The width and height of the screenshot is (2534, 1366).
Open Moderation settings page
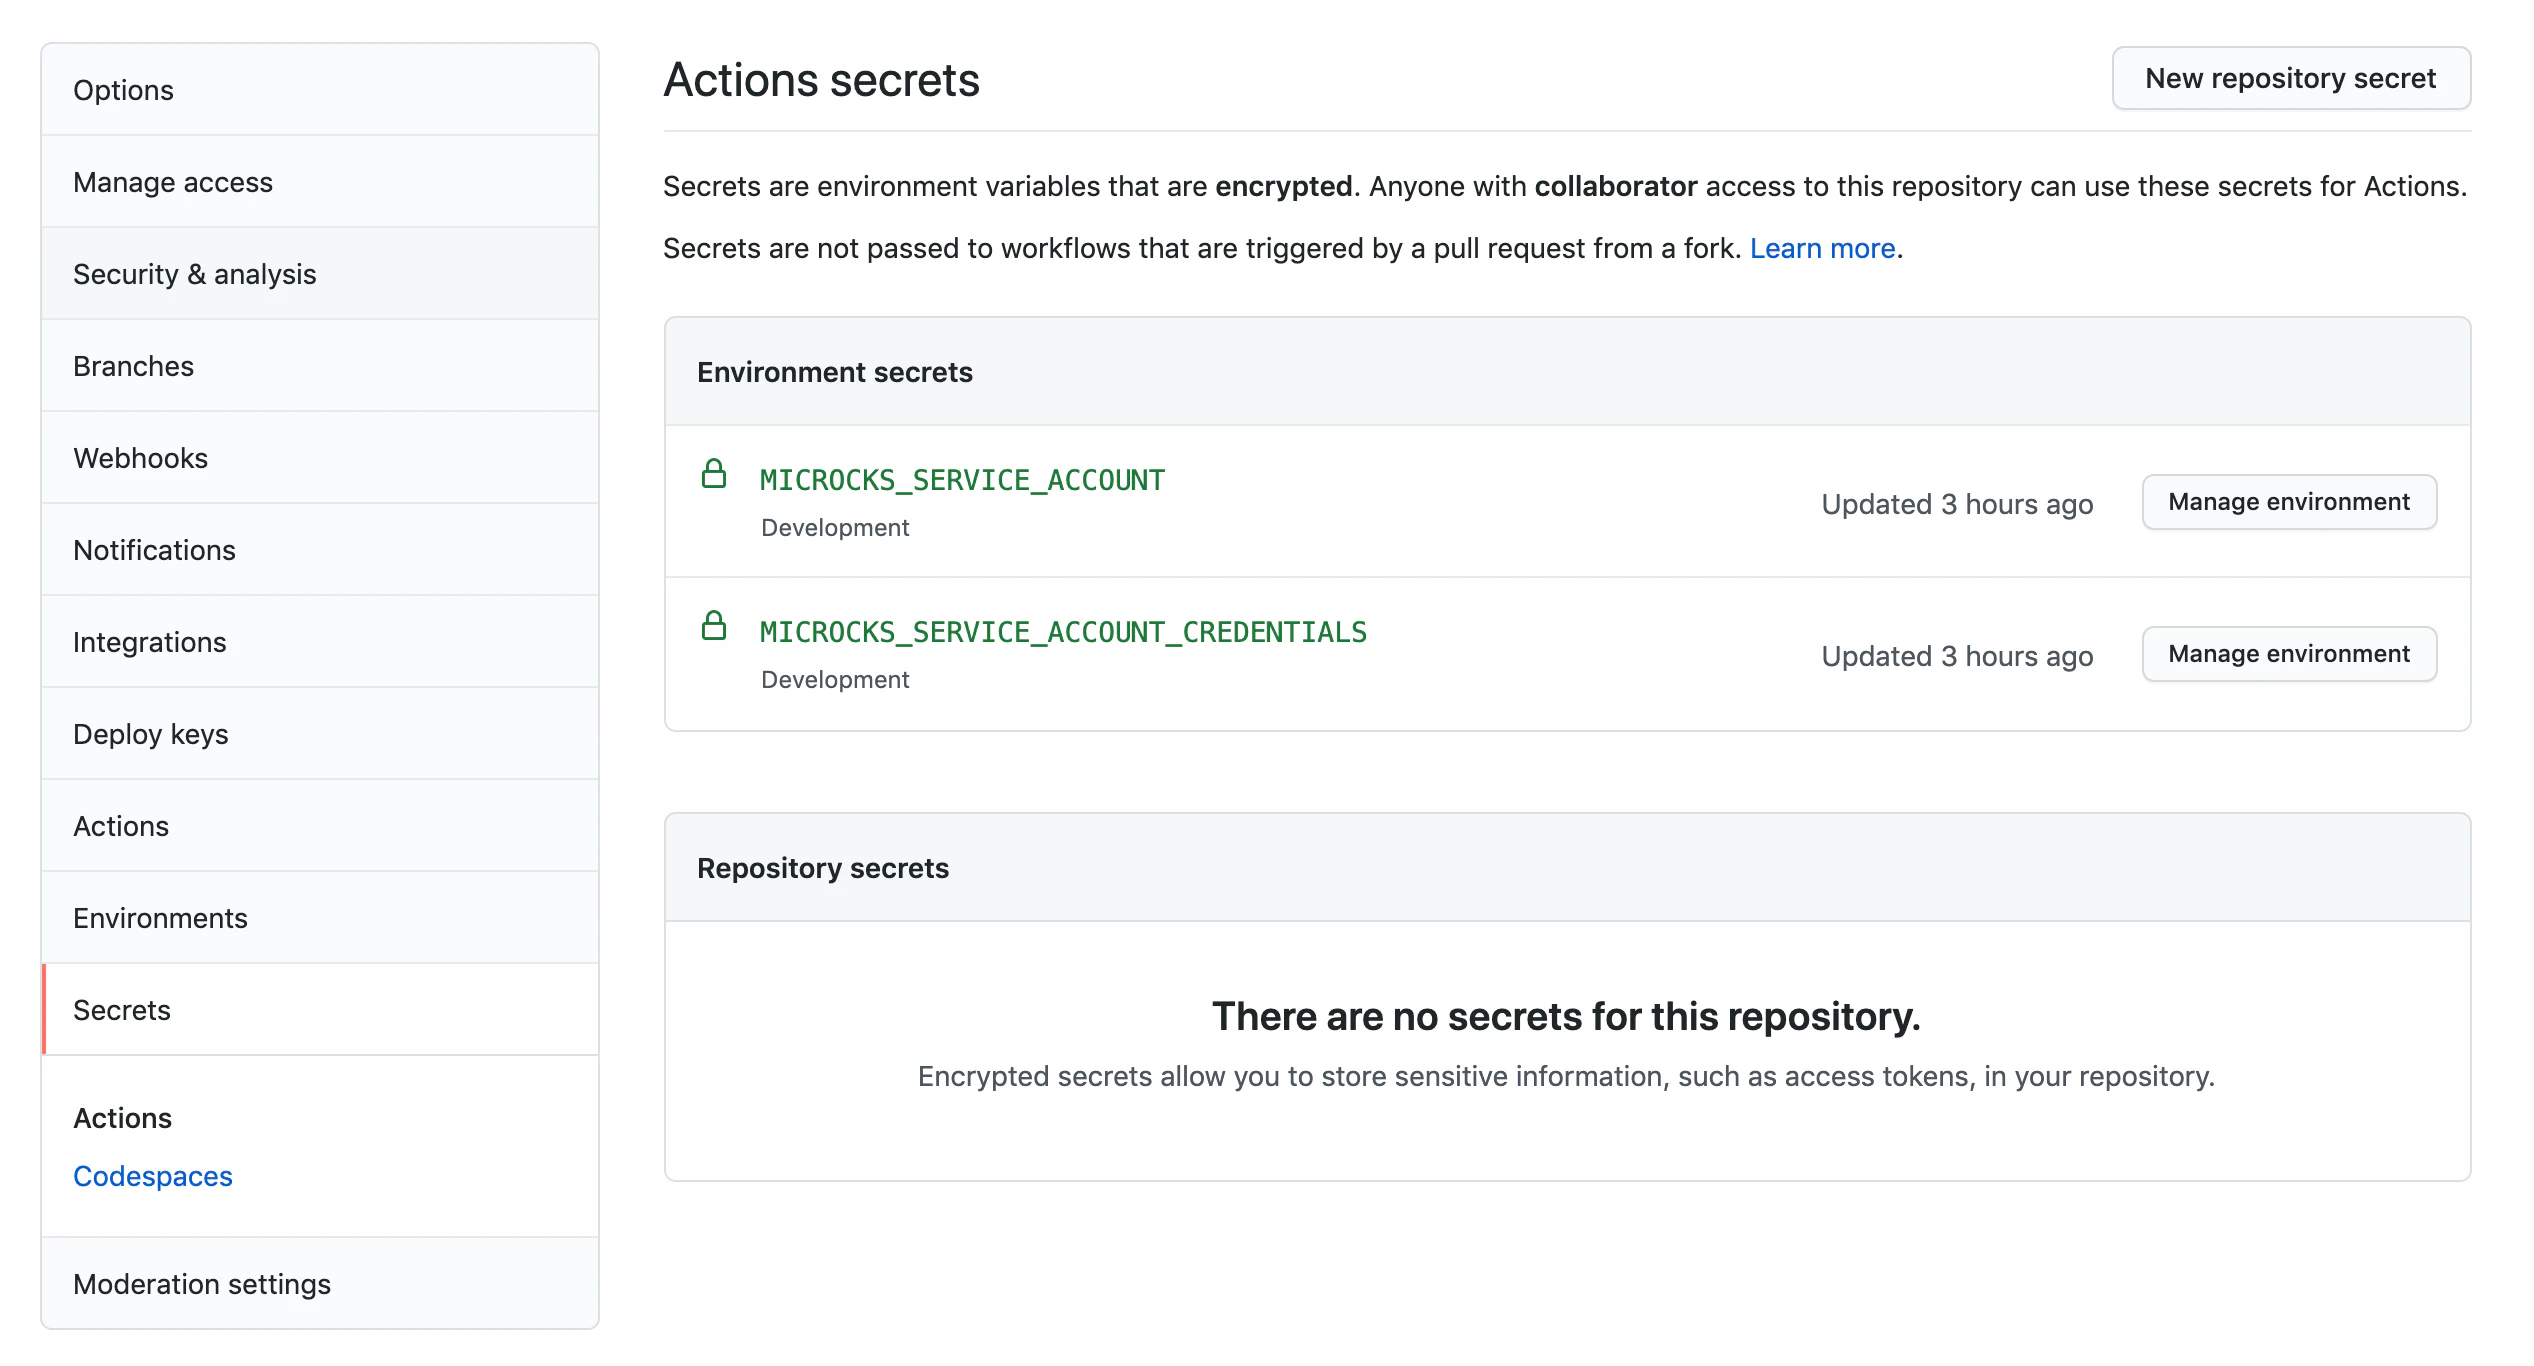click(x=202, y=1284)
